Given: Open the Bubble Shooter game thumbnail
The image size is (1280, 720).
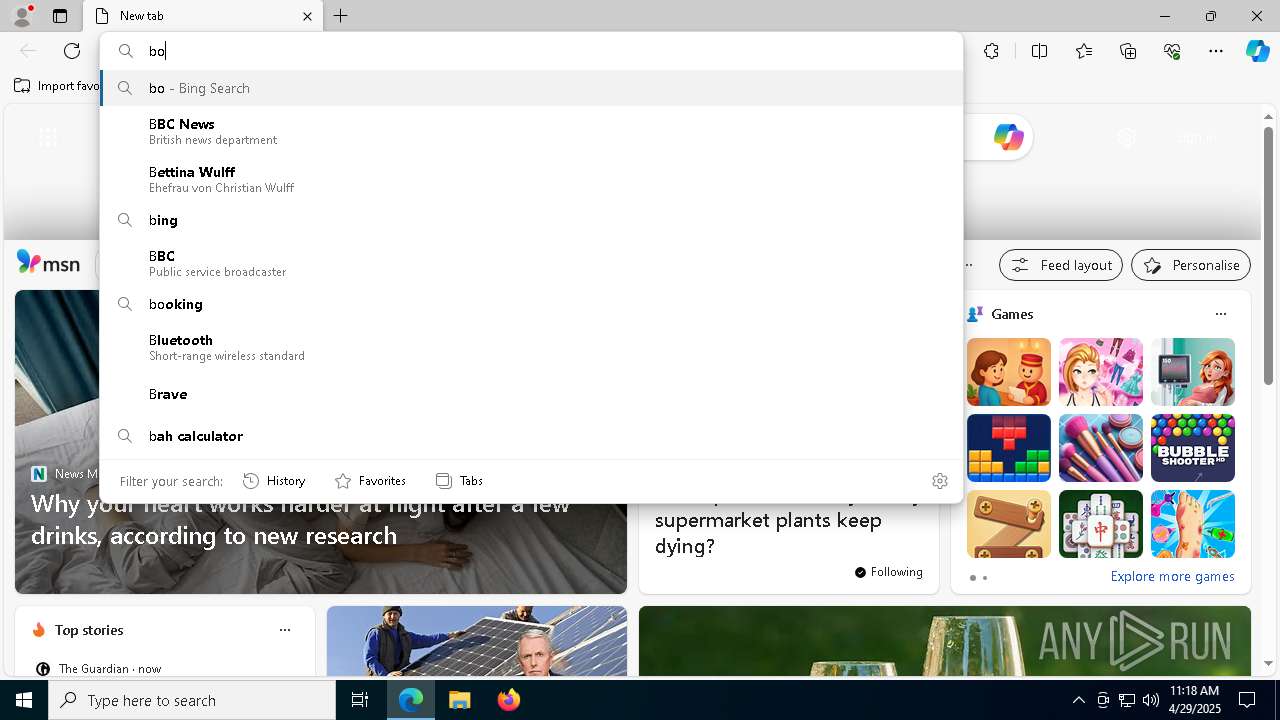Looking at the screenshot, I should point(1193,448).
